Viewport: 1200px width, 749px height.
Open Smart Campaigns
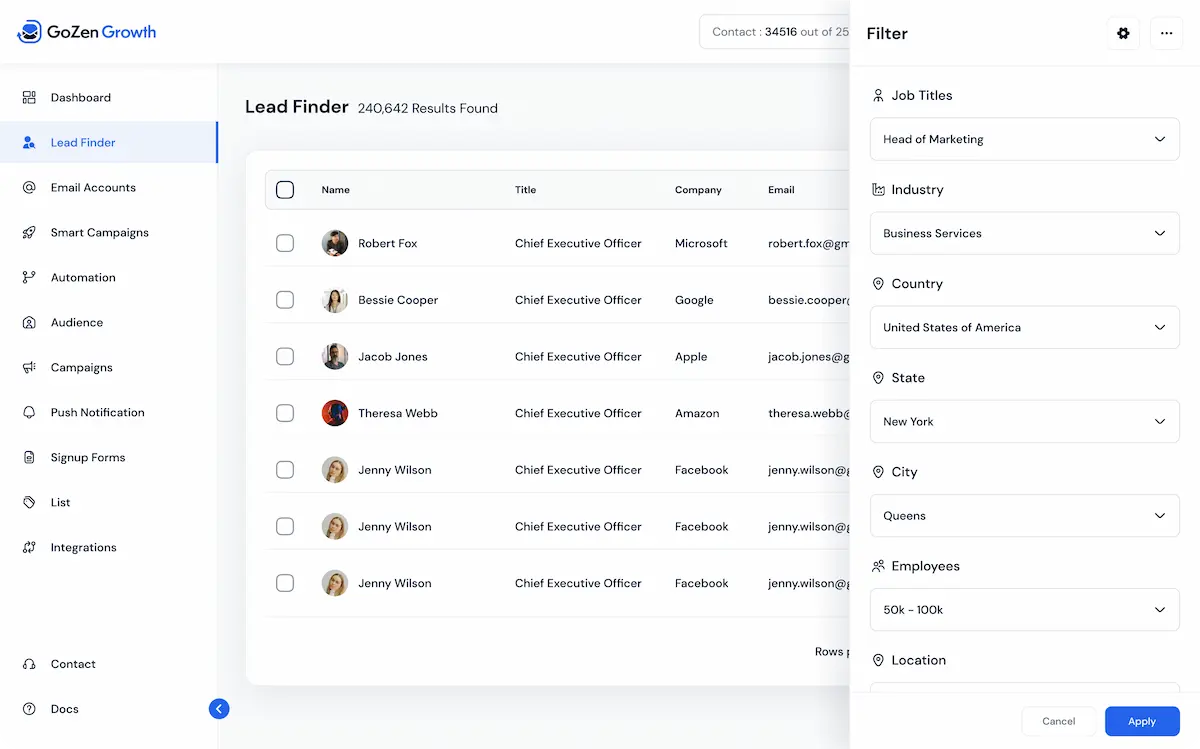[97, 232]
